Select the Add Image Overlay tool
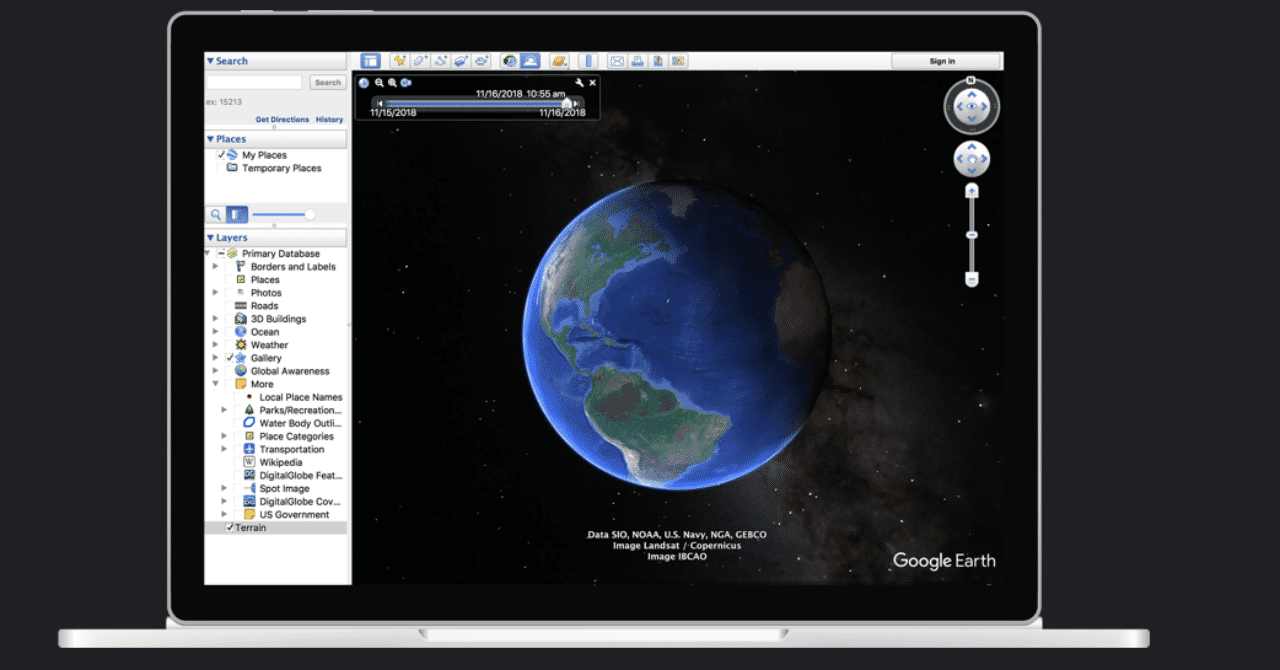The image size is (1280, 670). (461, 61)
